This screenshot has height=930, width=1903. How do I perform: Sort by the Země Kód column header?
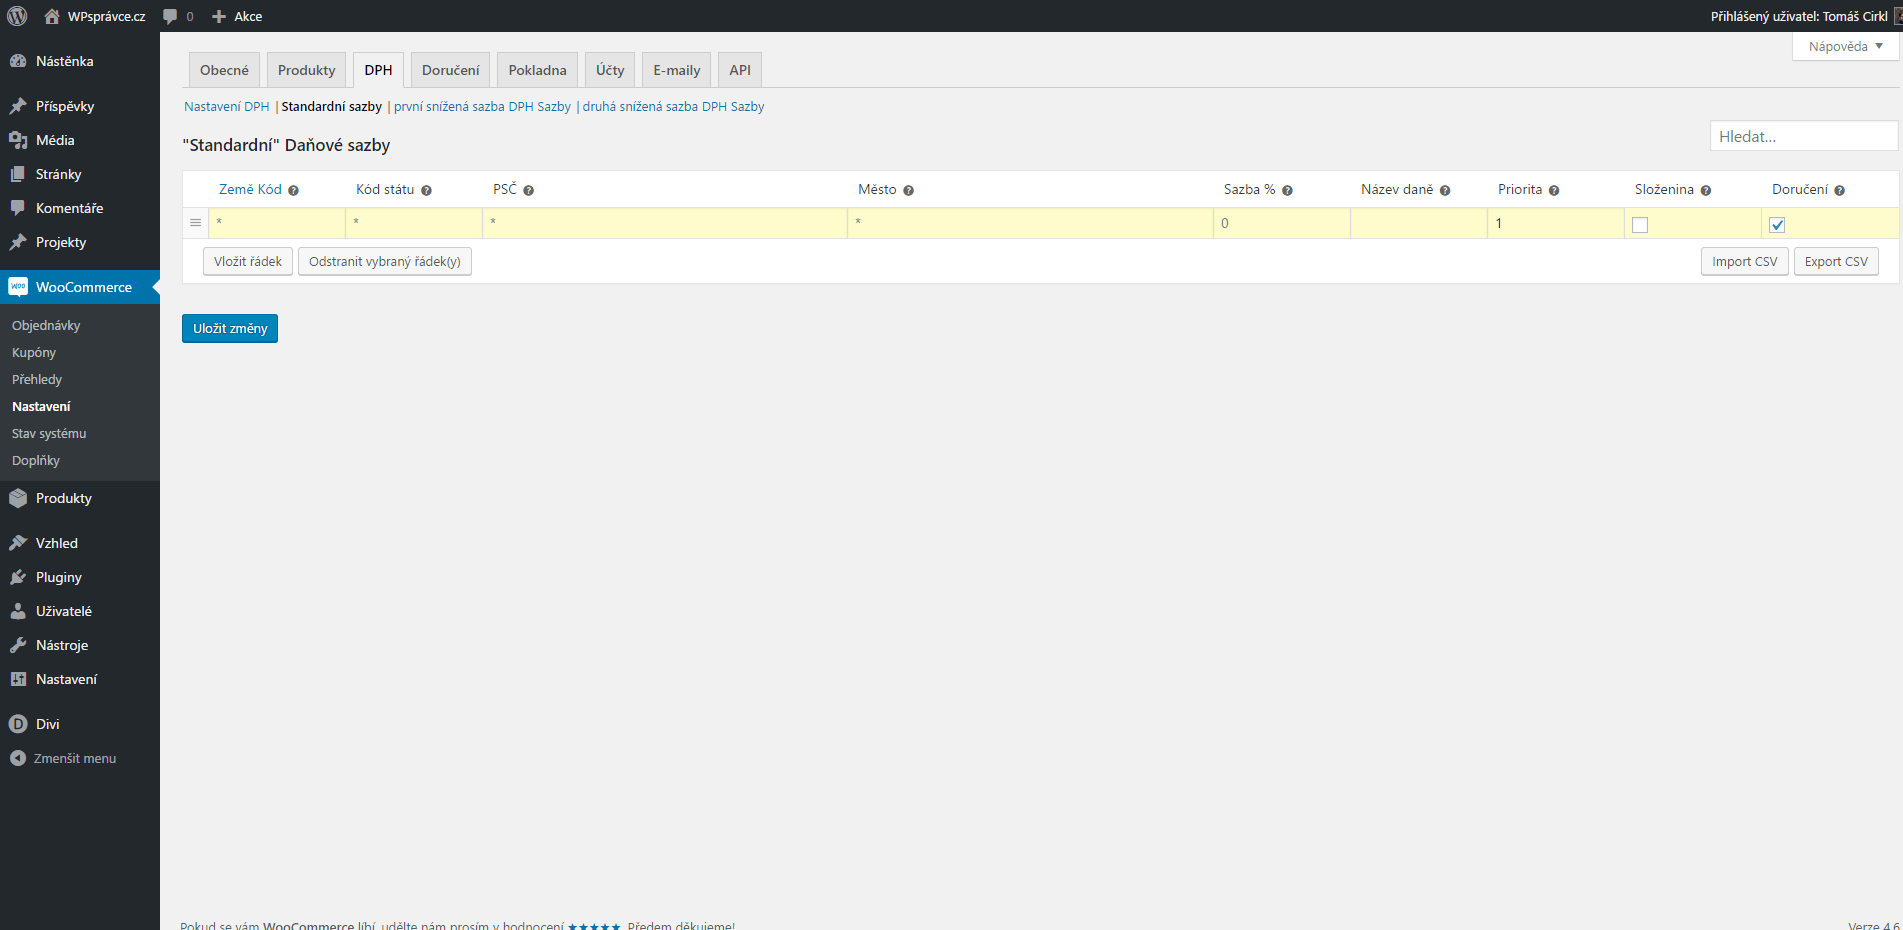(x=250, y=189)
